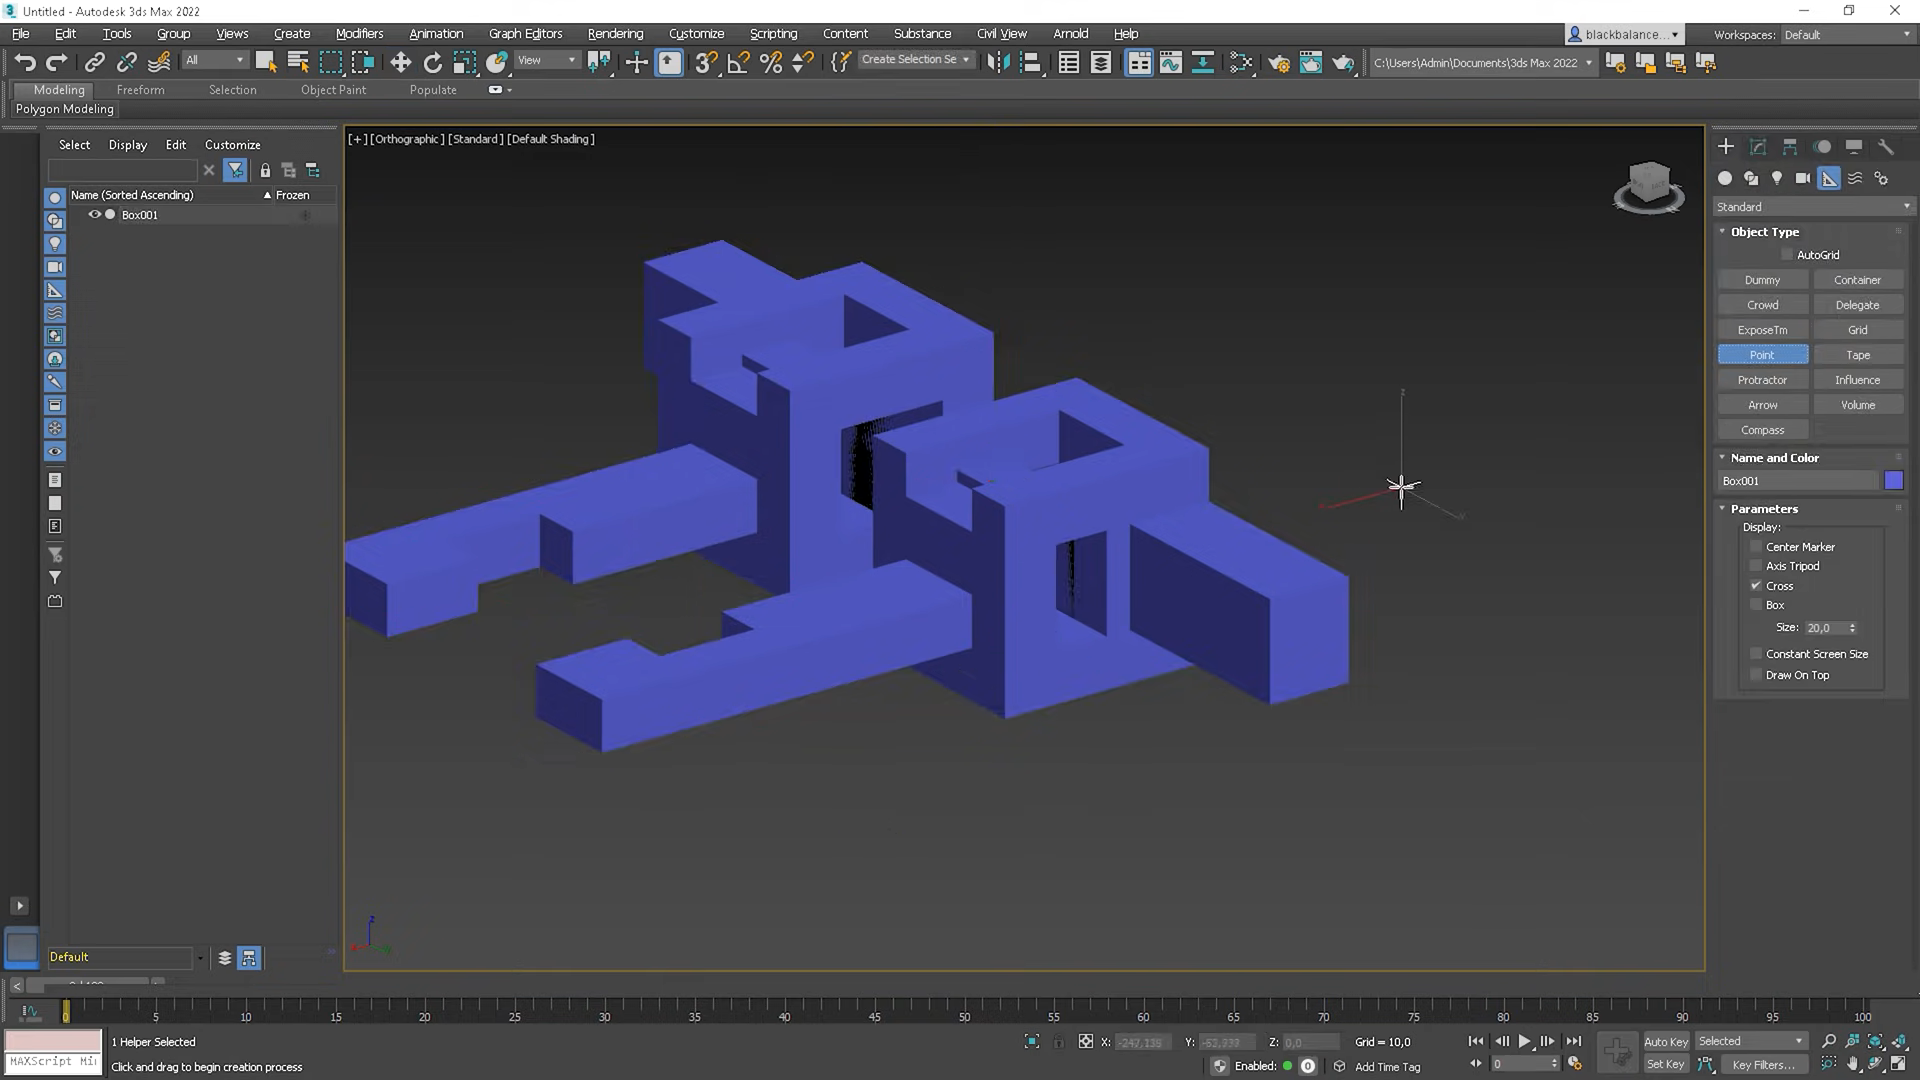Viewport: 1920px width, 1080px height.
Task: Click Box001 color swatch in Name and Color
Action: click(1896, 480)
